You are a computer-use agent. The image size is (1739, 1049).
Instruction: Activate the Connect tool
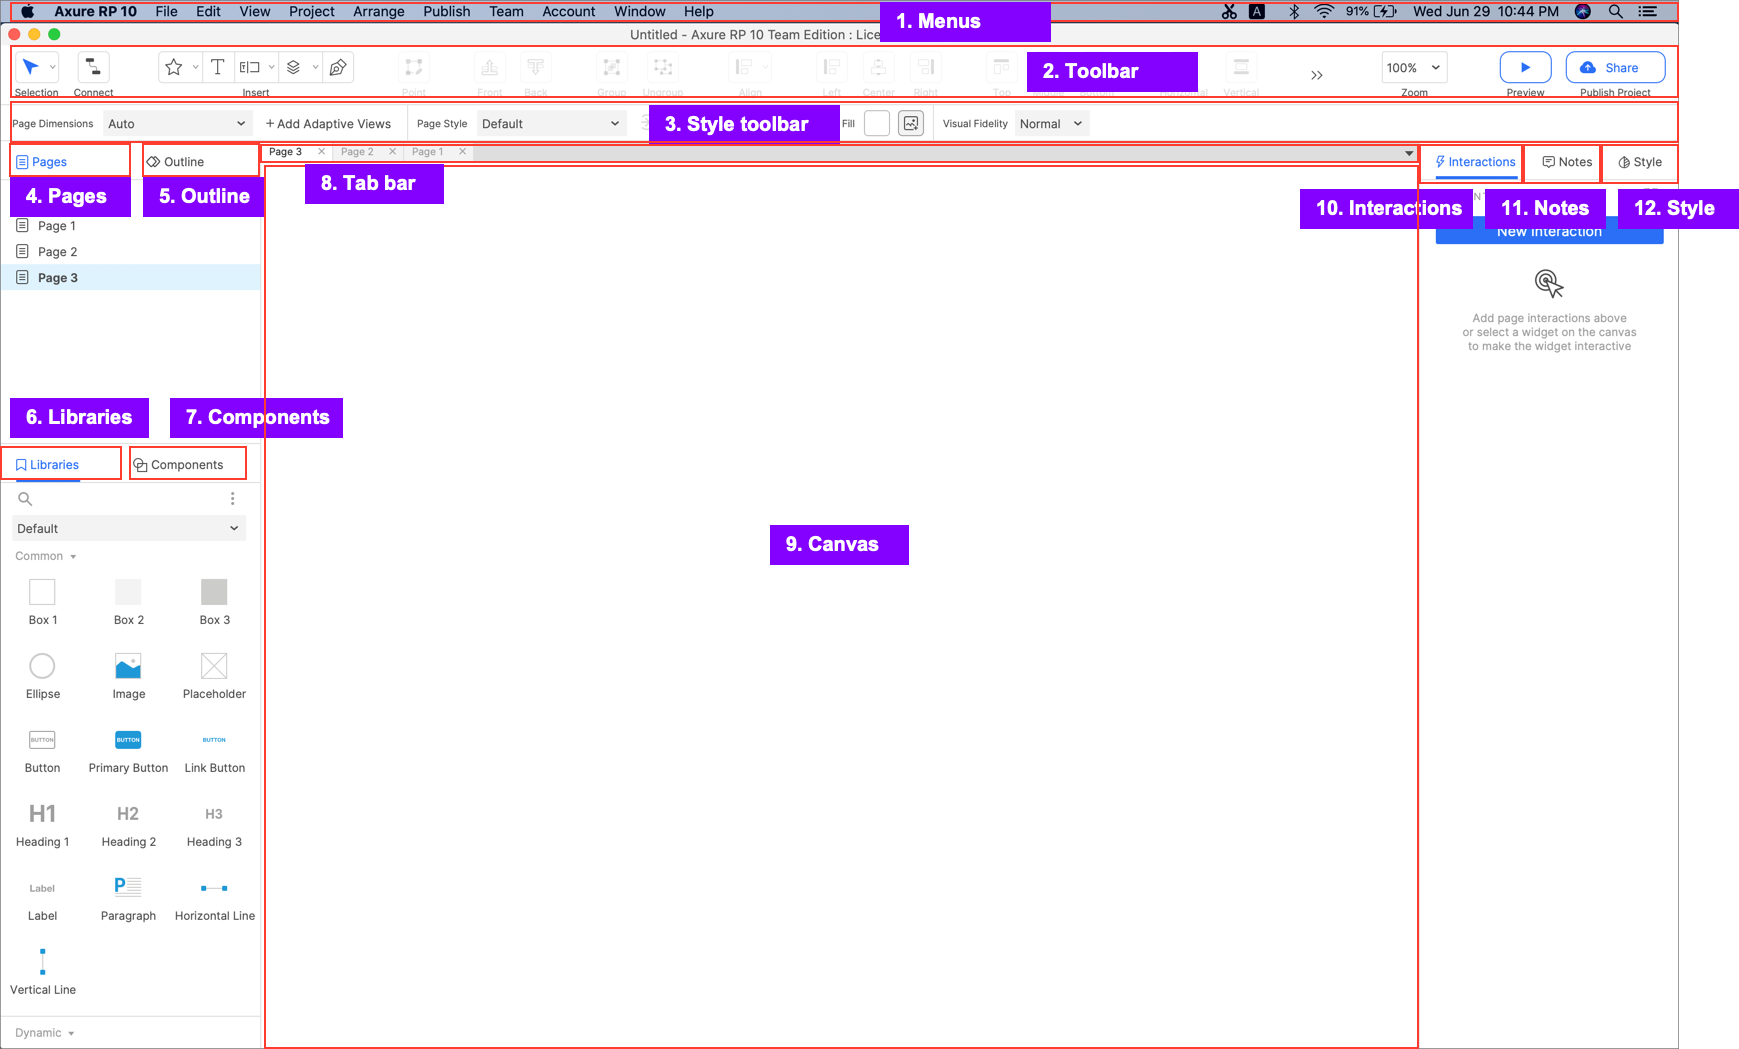tap(93, 67)
